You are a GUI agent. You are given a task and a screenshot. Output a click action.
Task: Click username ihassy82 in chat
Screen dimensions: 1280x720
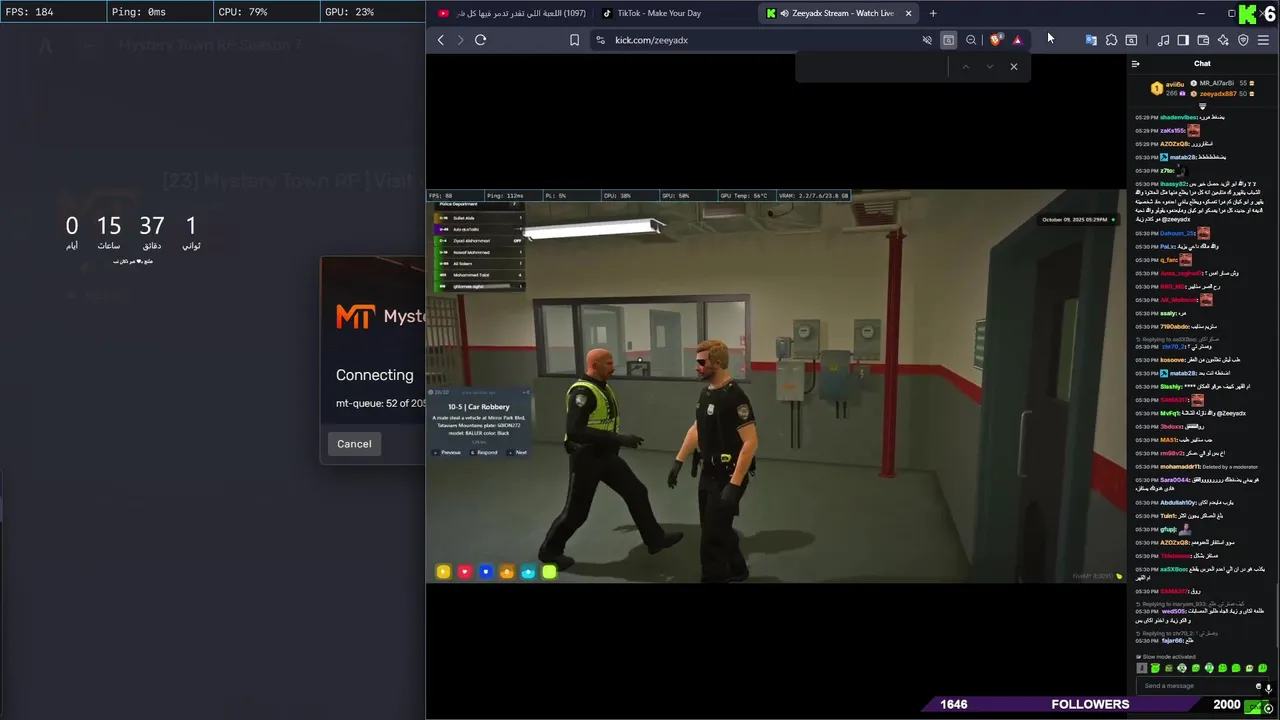1173,184
